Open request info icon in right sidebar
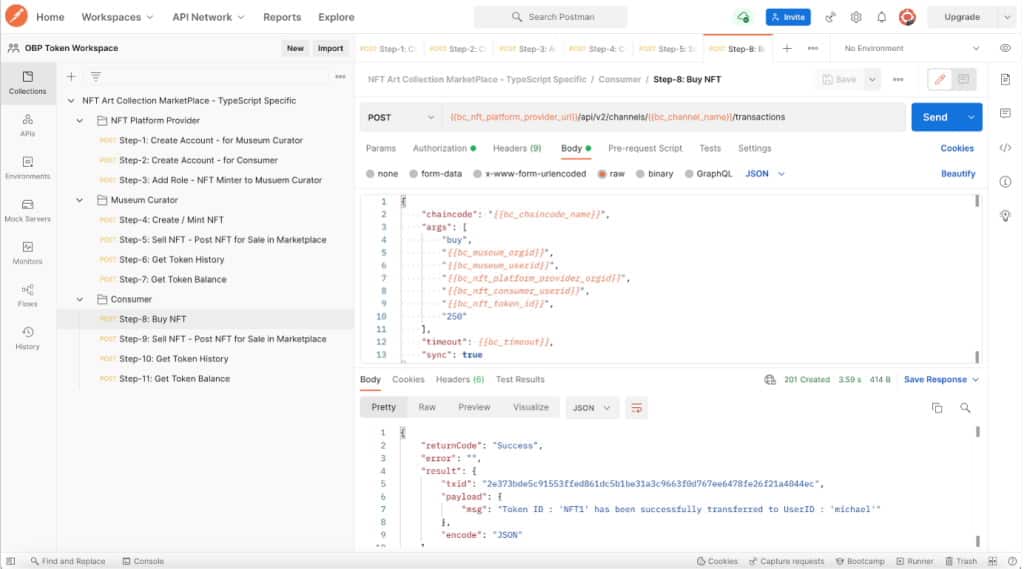The height and width of the screenshot is (569, 1024). pyautogui.click(x=1006, y=182)
